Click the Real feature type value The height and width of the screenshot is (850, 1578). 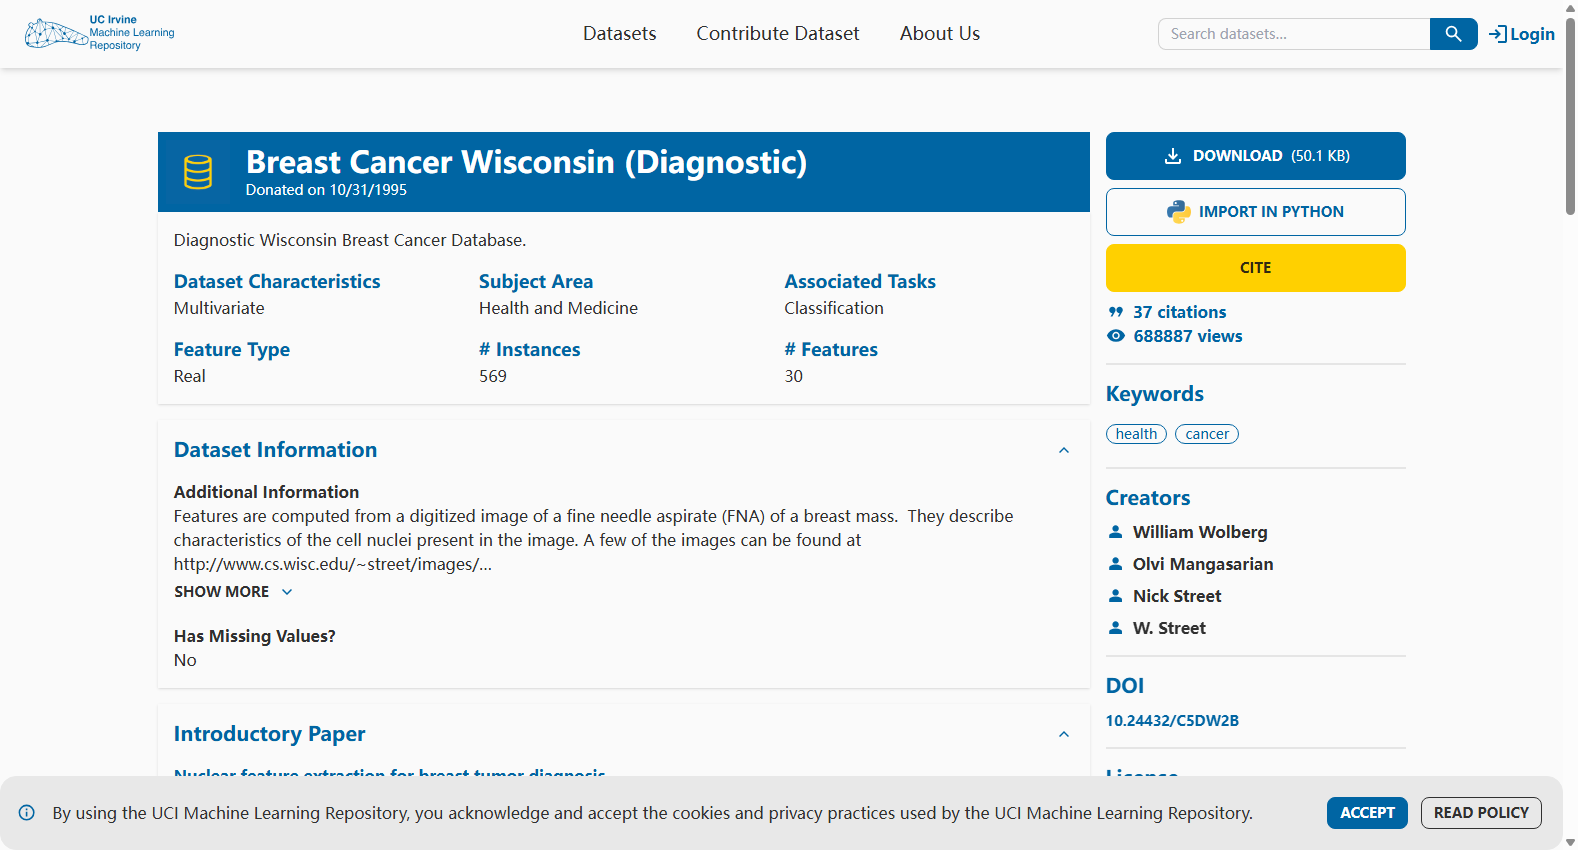coord(190,376)
